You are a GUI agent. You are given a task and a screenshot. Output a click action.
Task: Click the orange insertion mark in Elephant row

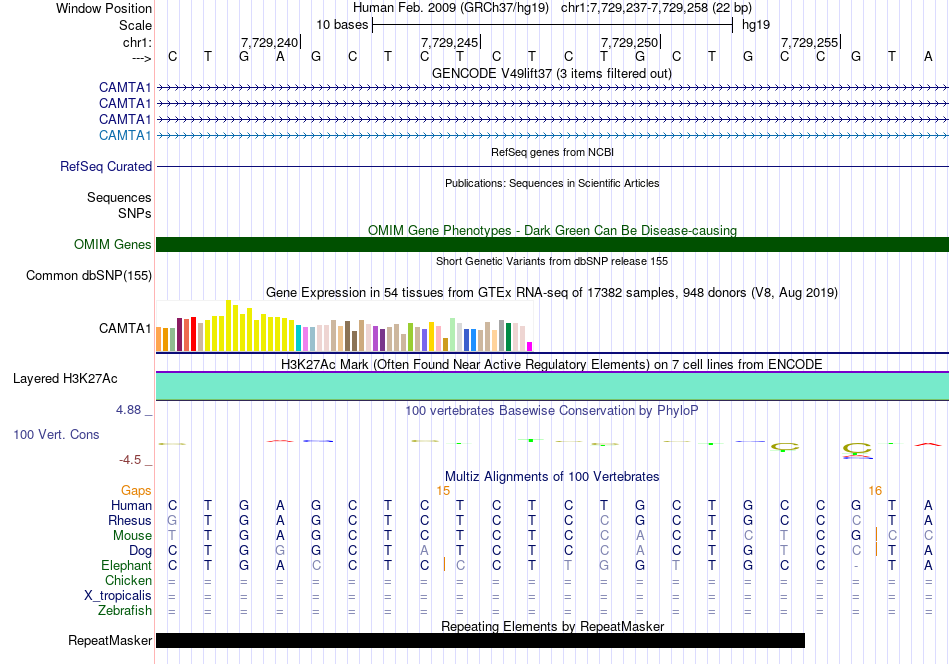444,564
